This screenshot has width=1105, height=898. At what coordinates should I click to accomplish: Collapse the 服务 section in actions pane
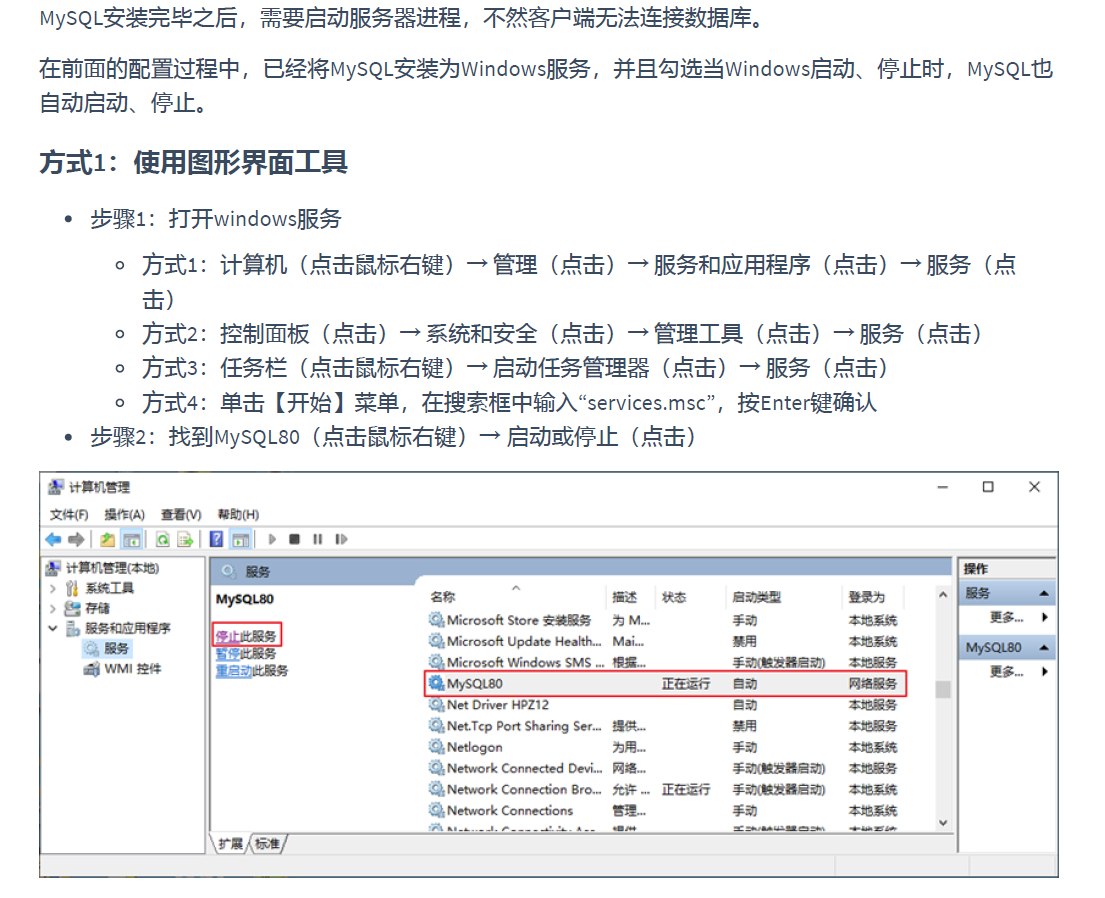coord(1044,593)
